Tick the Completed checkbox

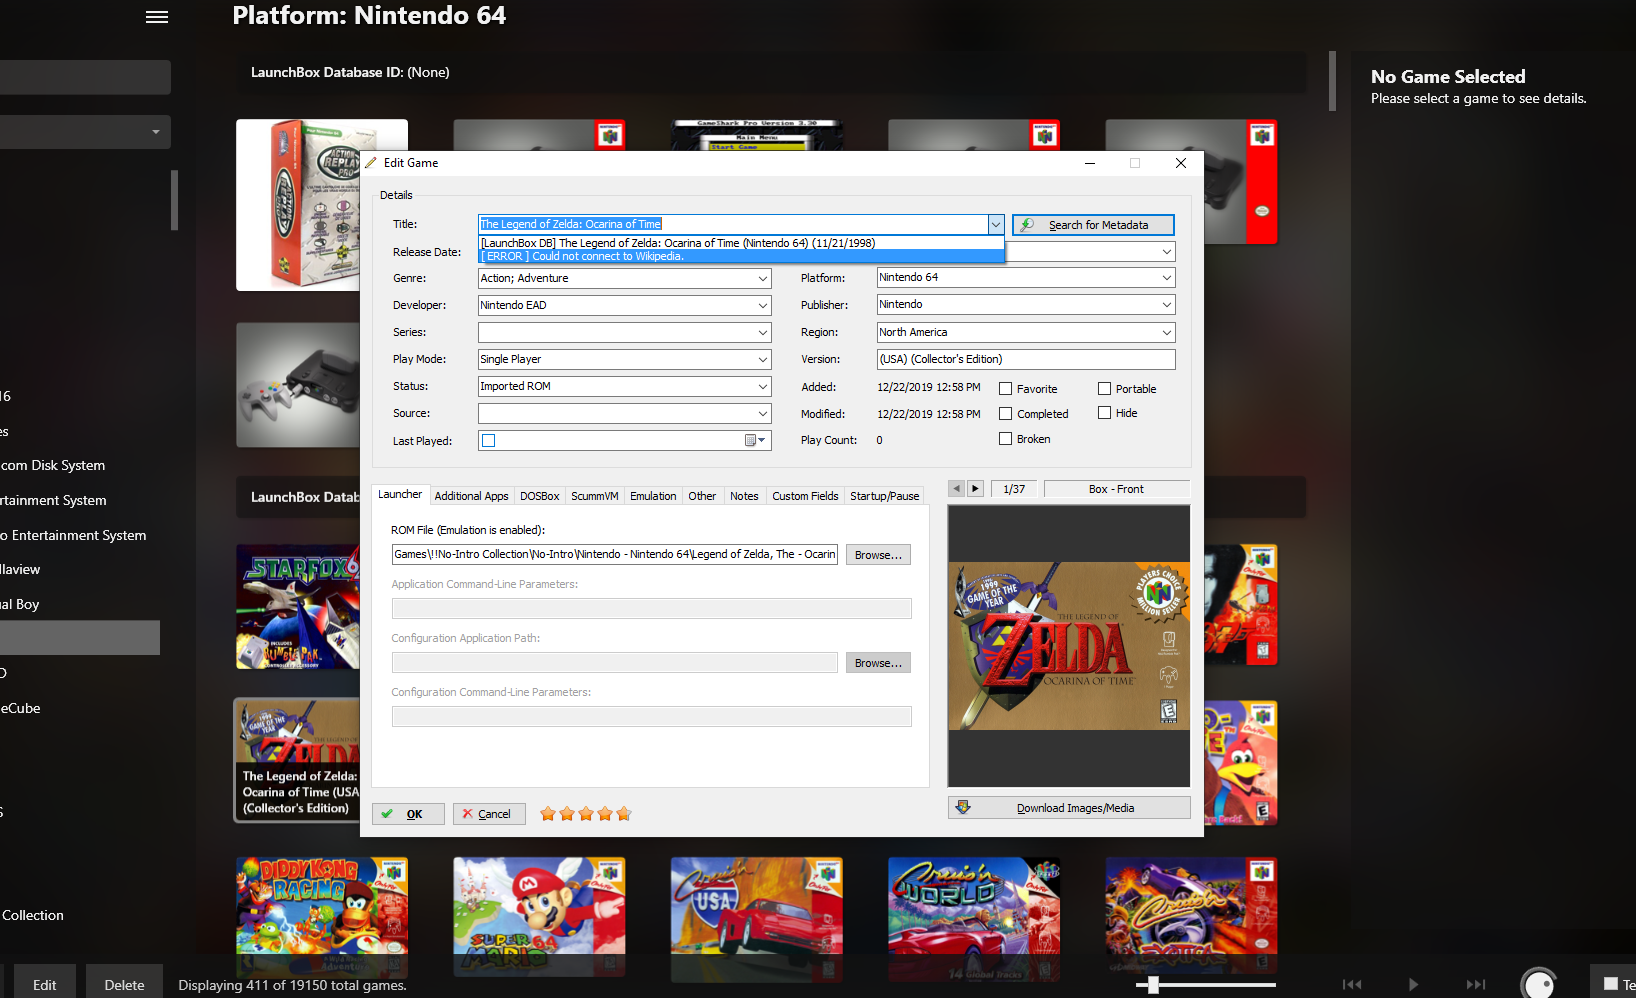point(1006,414)
